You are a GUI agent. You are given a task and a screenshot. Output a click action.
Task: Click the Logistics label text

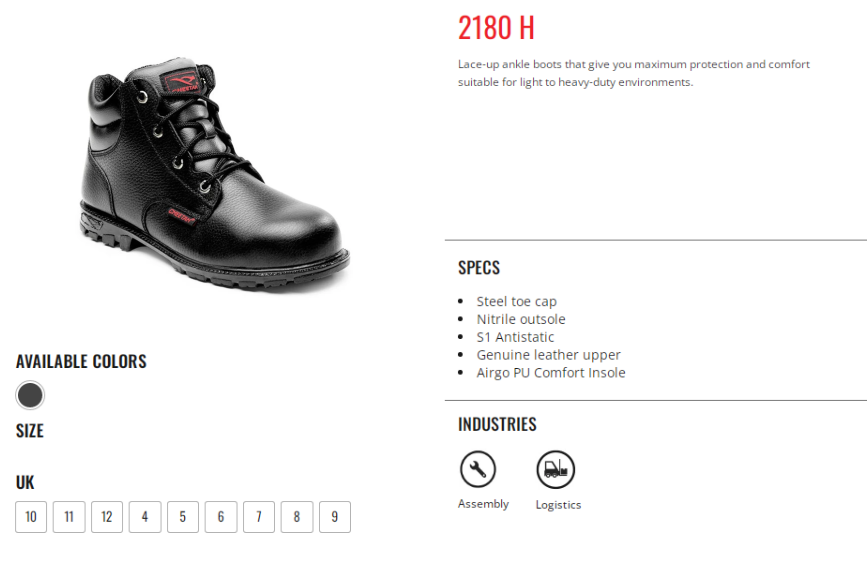tap(558, 505)
